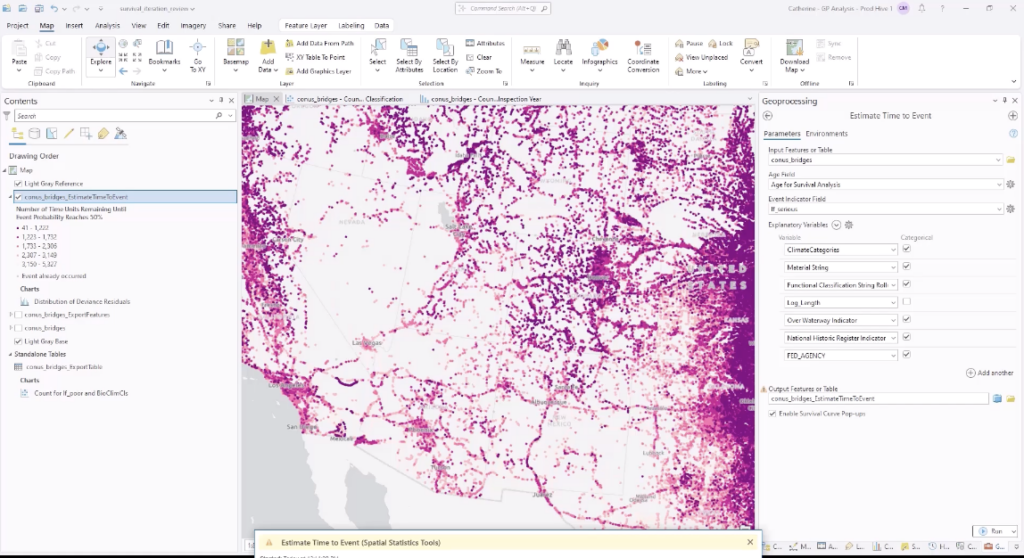
Task: Open the Project tab
Action: [x=17, y=25]
